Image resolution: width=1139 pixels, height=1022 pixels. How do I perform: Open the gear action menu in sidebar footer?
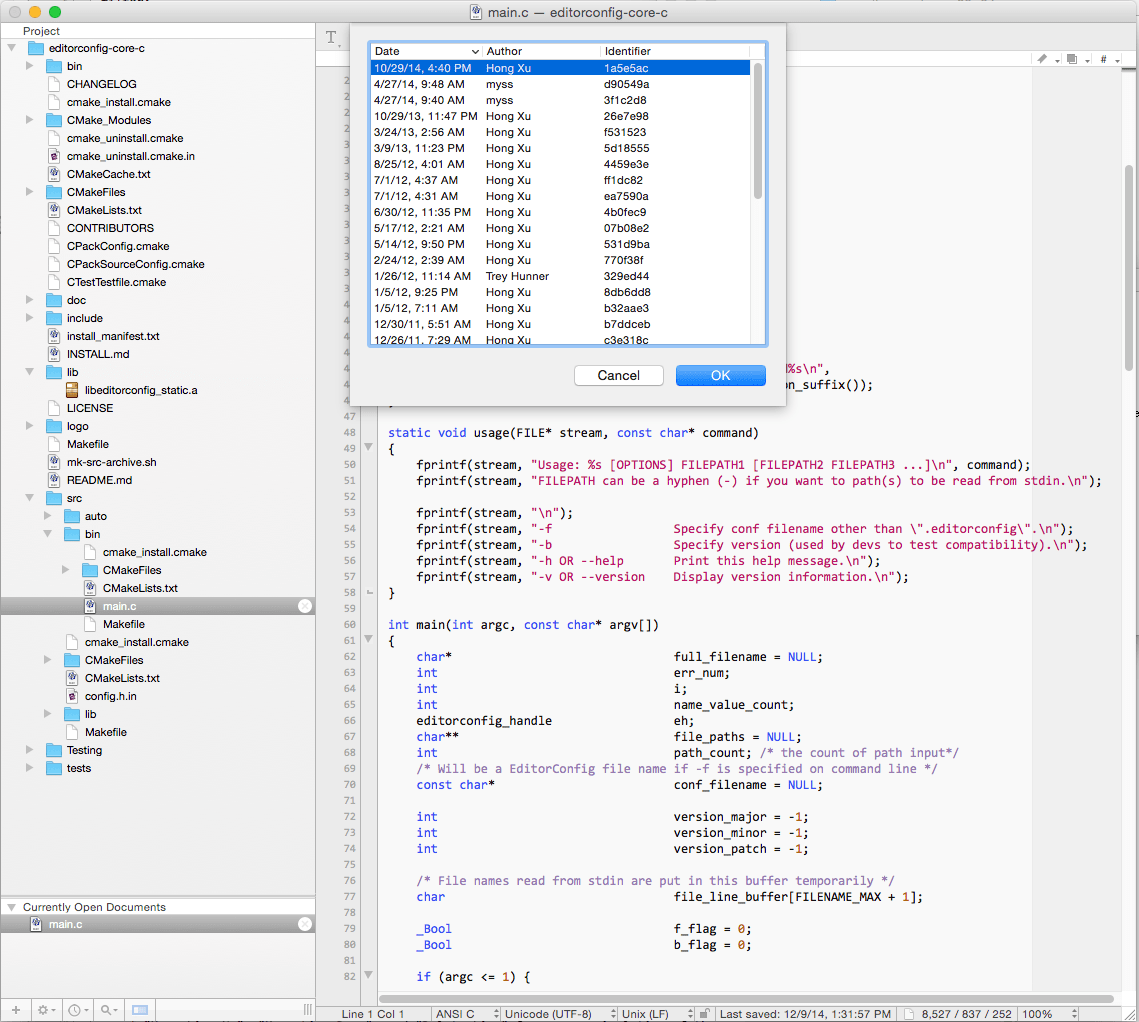point(46,1010)
